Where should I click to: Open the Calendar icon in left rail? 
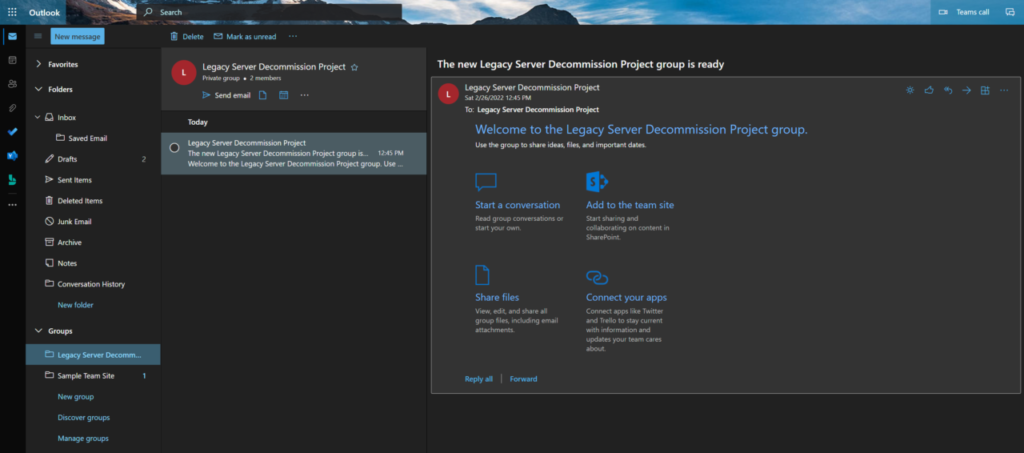click(12, 60)
